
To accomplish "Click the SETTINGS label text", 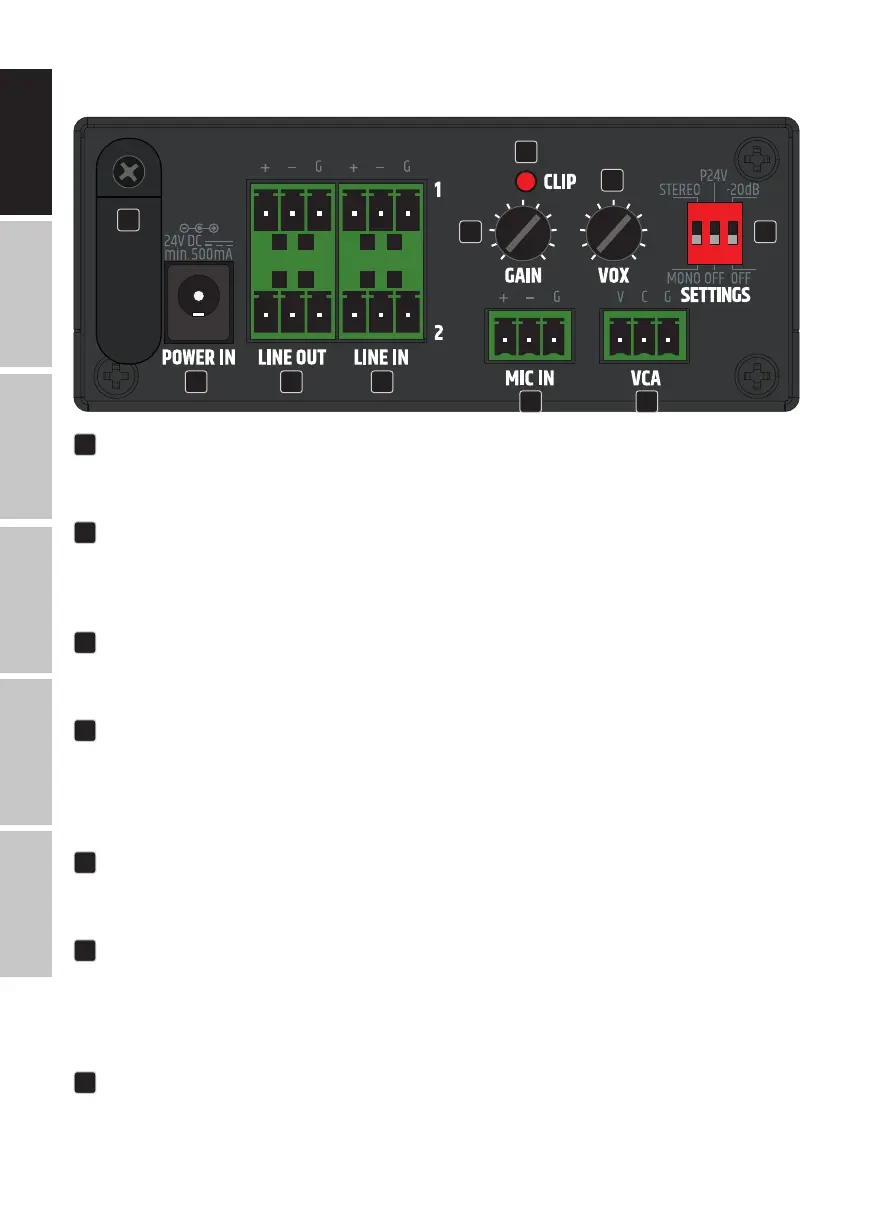I will pos(715,295).
